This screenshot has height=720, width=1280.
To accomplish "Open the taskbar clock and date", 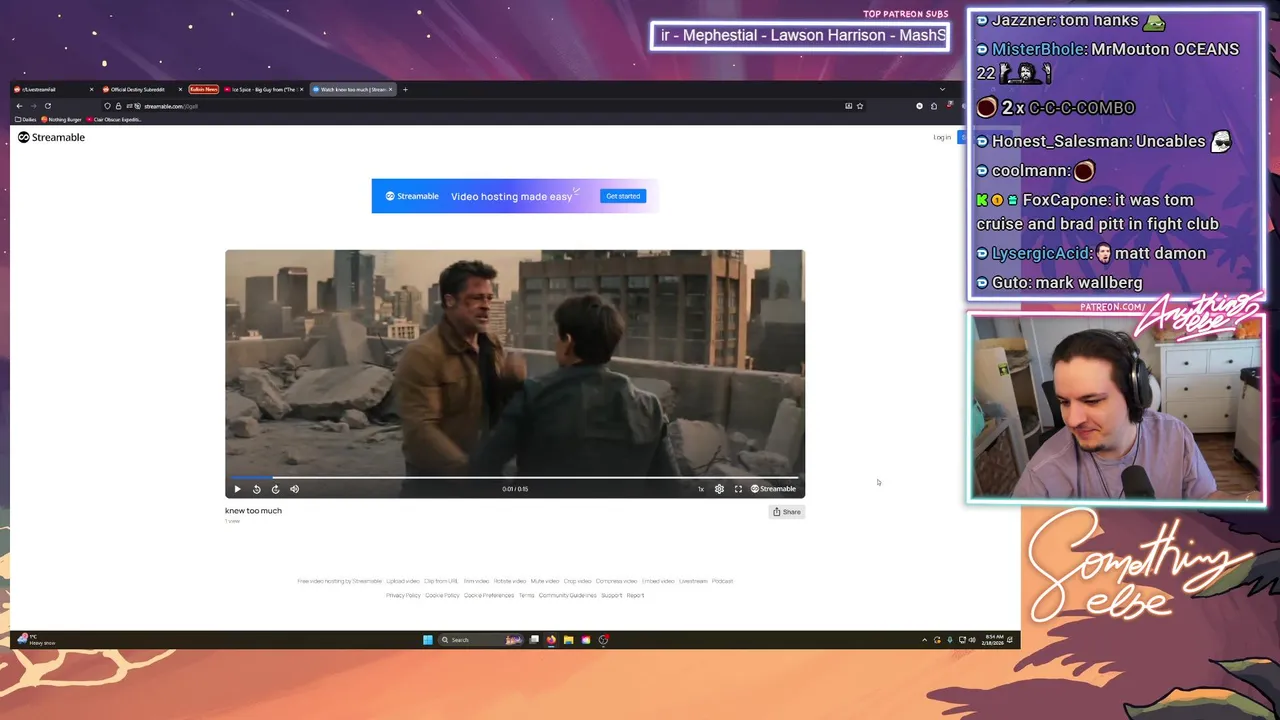I will click(x=994, y=640).
